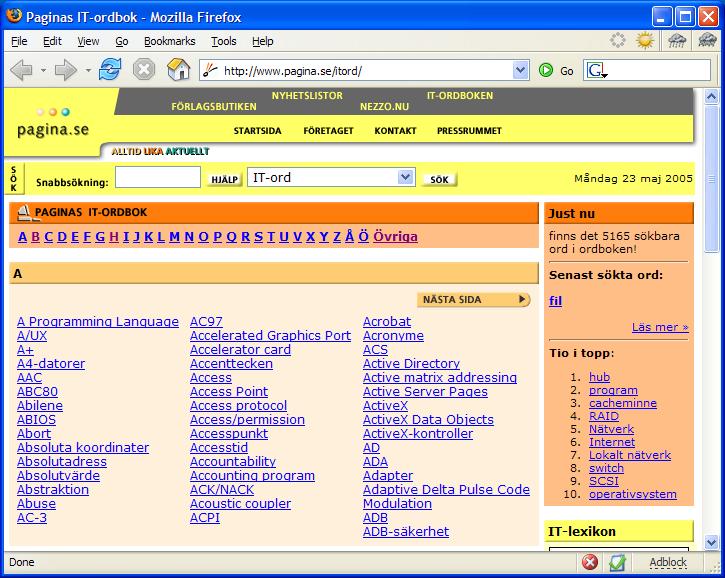Viewport: 725px width, 578px height.
Task: Open the ADB-säkerhet entry
Action: [x=406, y=532]
